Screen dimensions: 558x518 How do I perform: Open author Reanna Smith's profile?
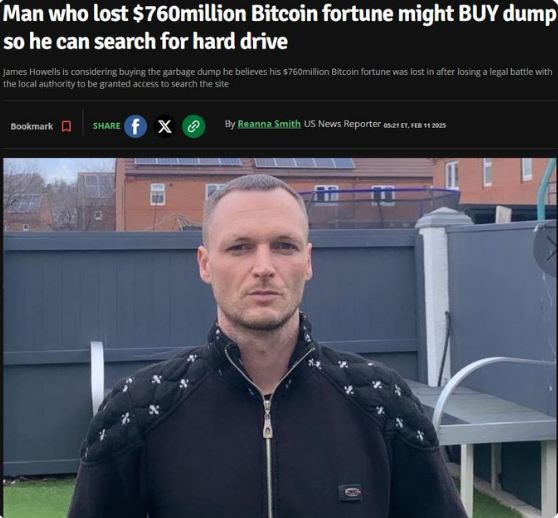(269, 124)
